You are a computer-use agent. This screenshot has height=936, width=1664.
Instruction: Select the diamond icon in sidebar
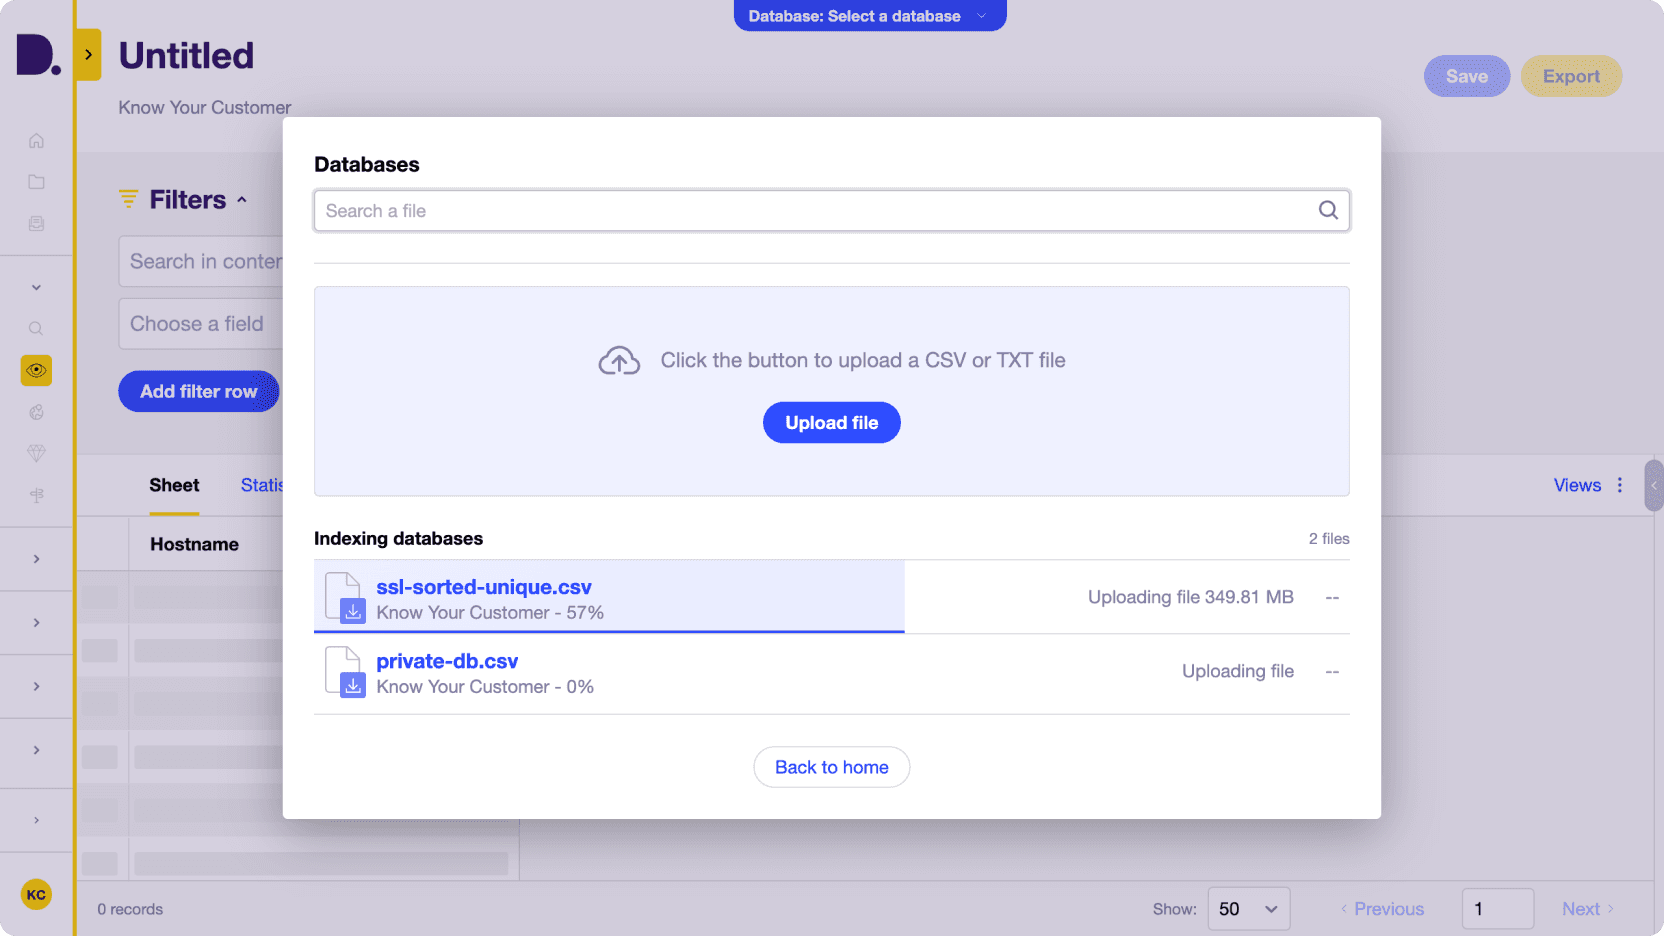tap(36, 453)
